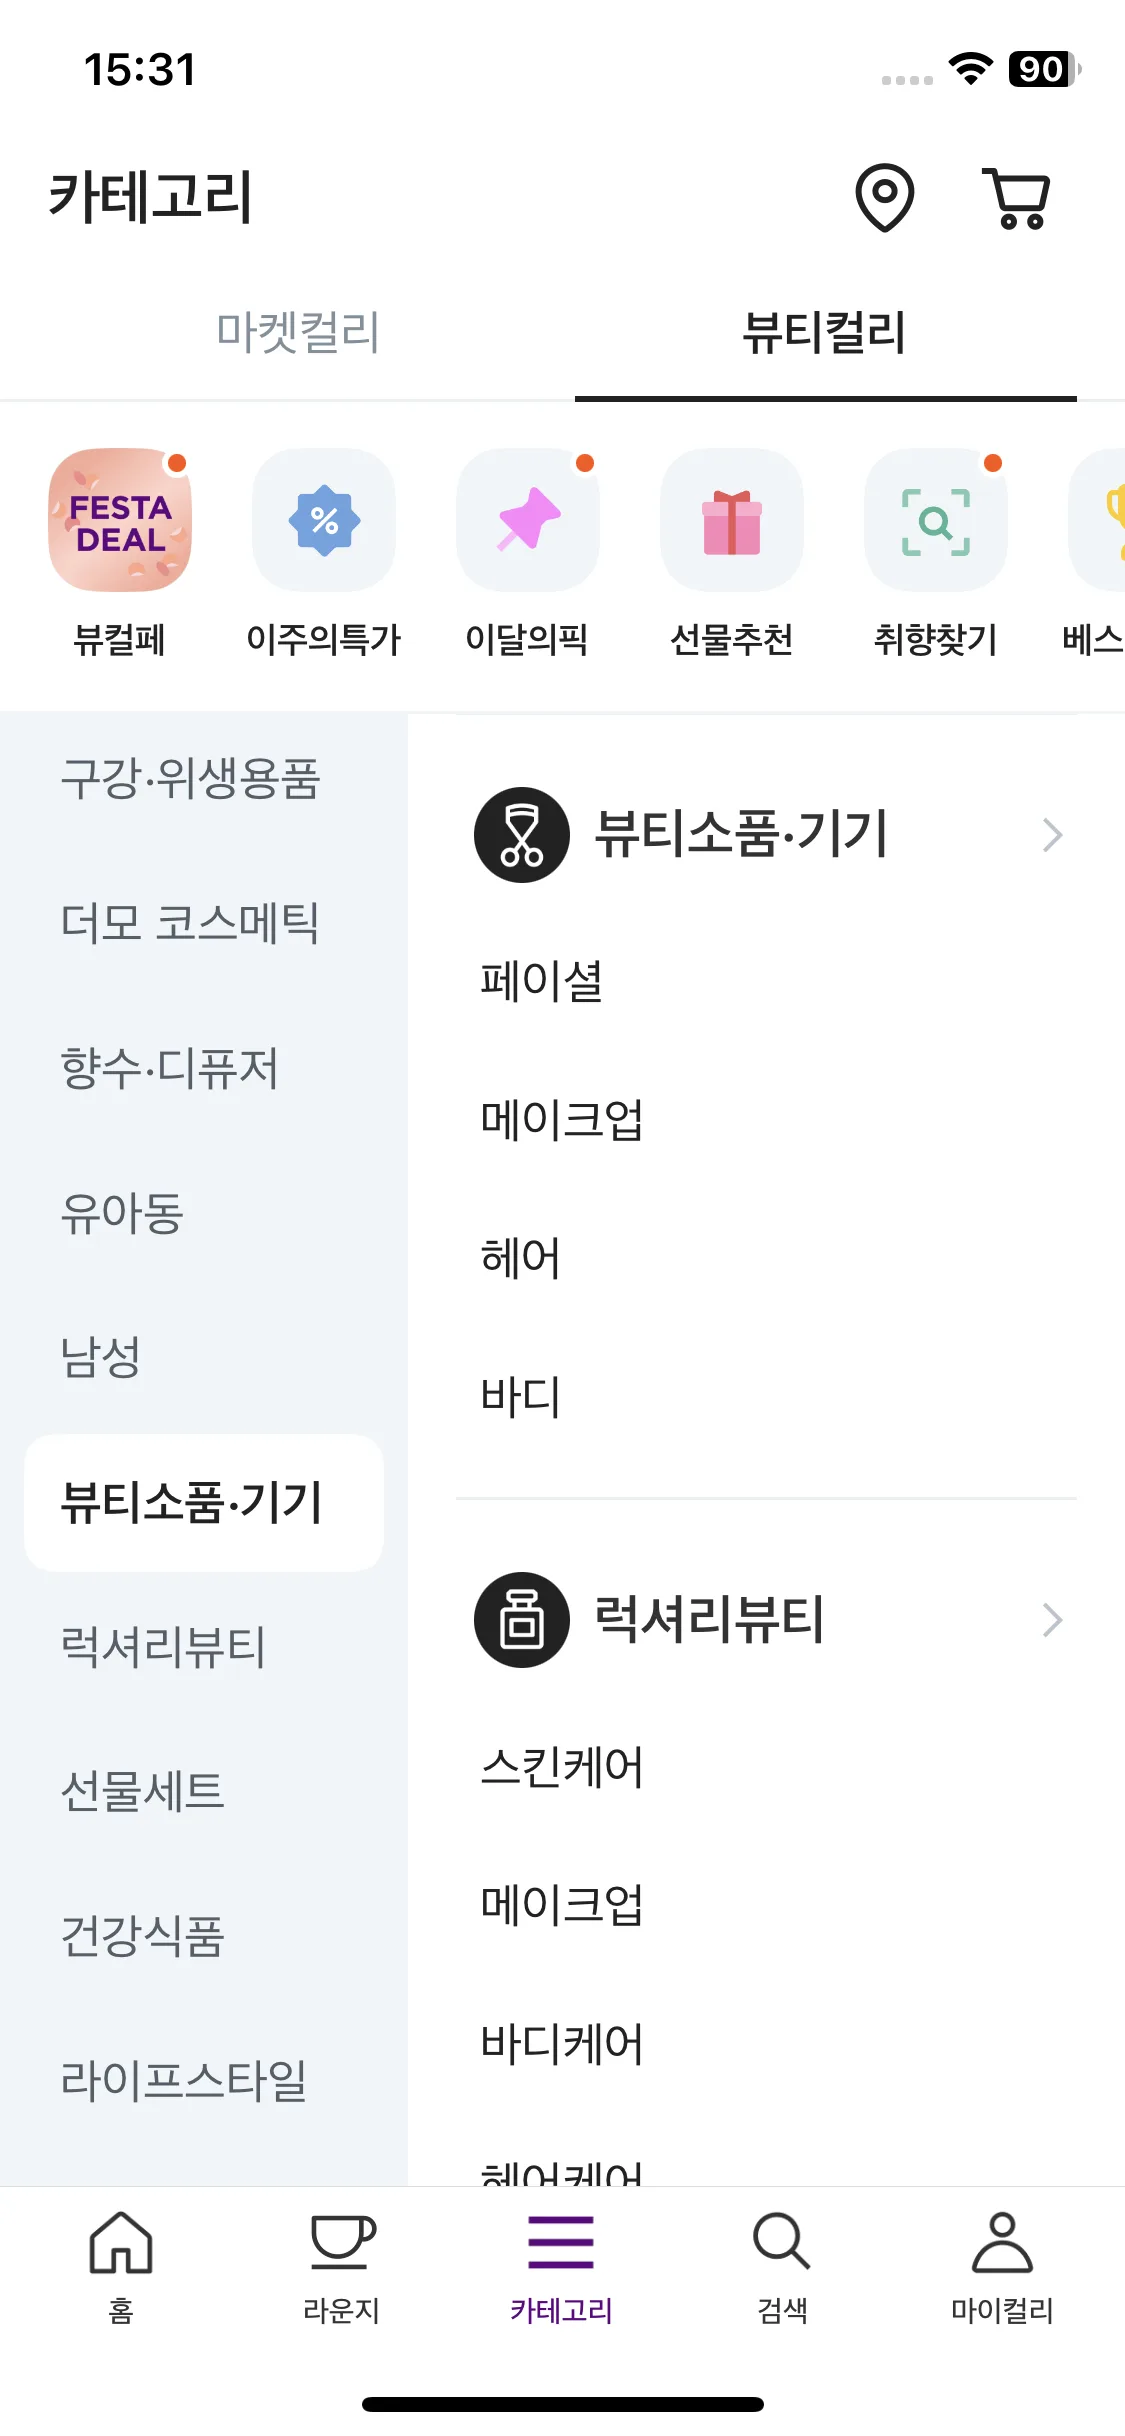
Task: Open the shopping cart
Action: point(1017,198)
